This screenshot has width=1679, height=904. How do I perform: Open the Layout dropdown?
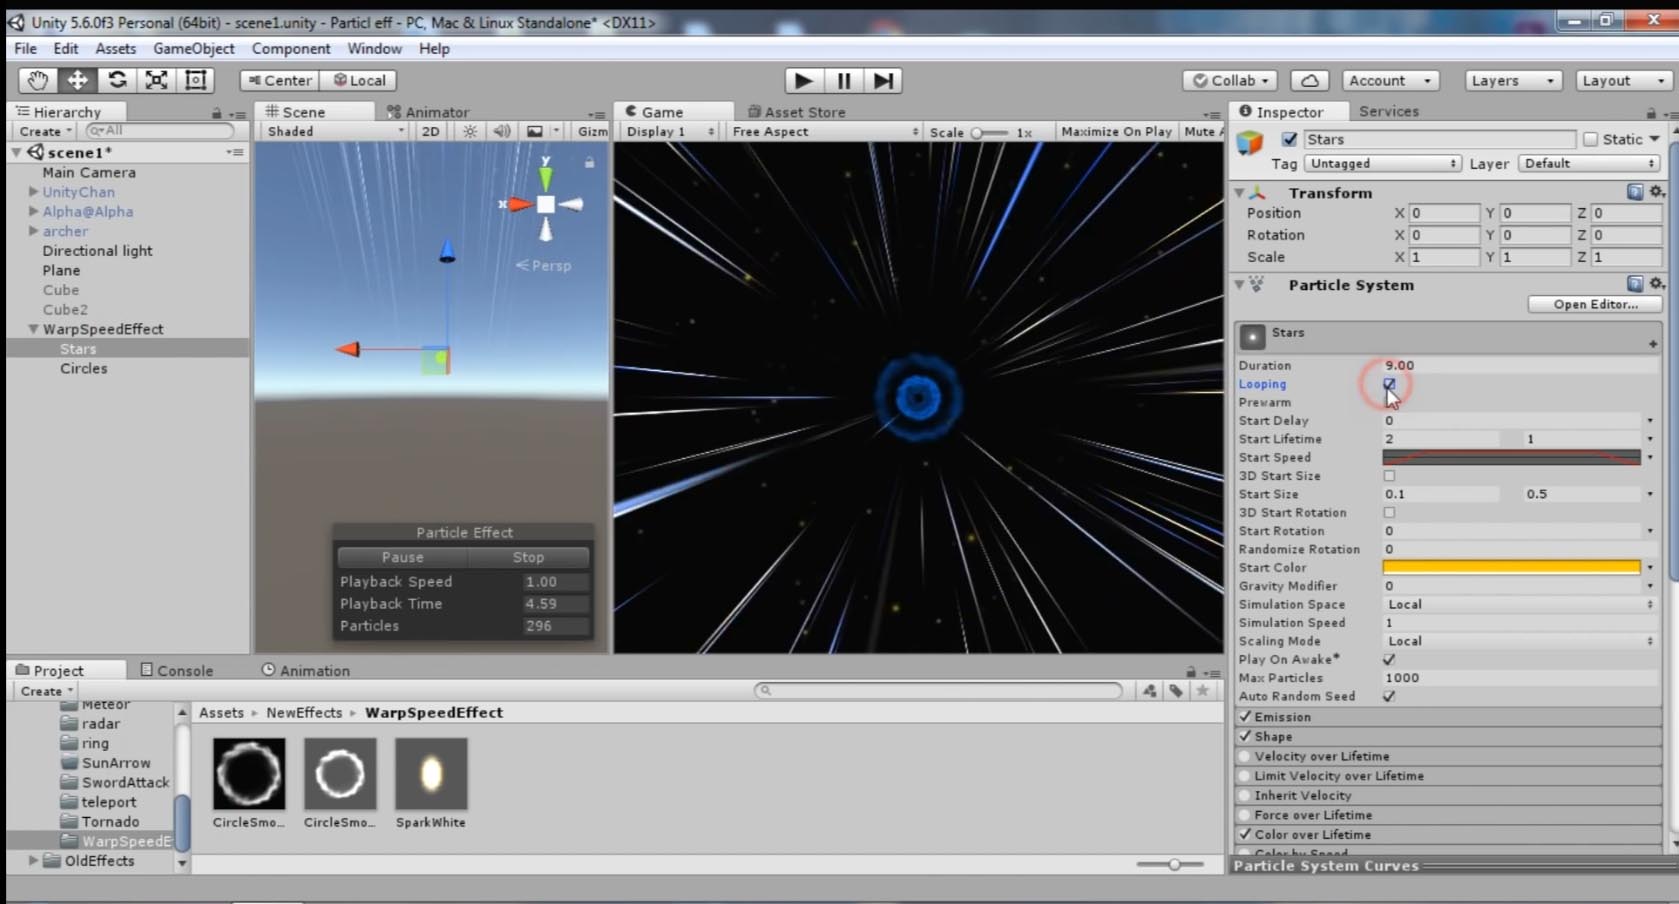point(1623,80)
